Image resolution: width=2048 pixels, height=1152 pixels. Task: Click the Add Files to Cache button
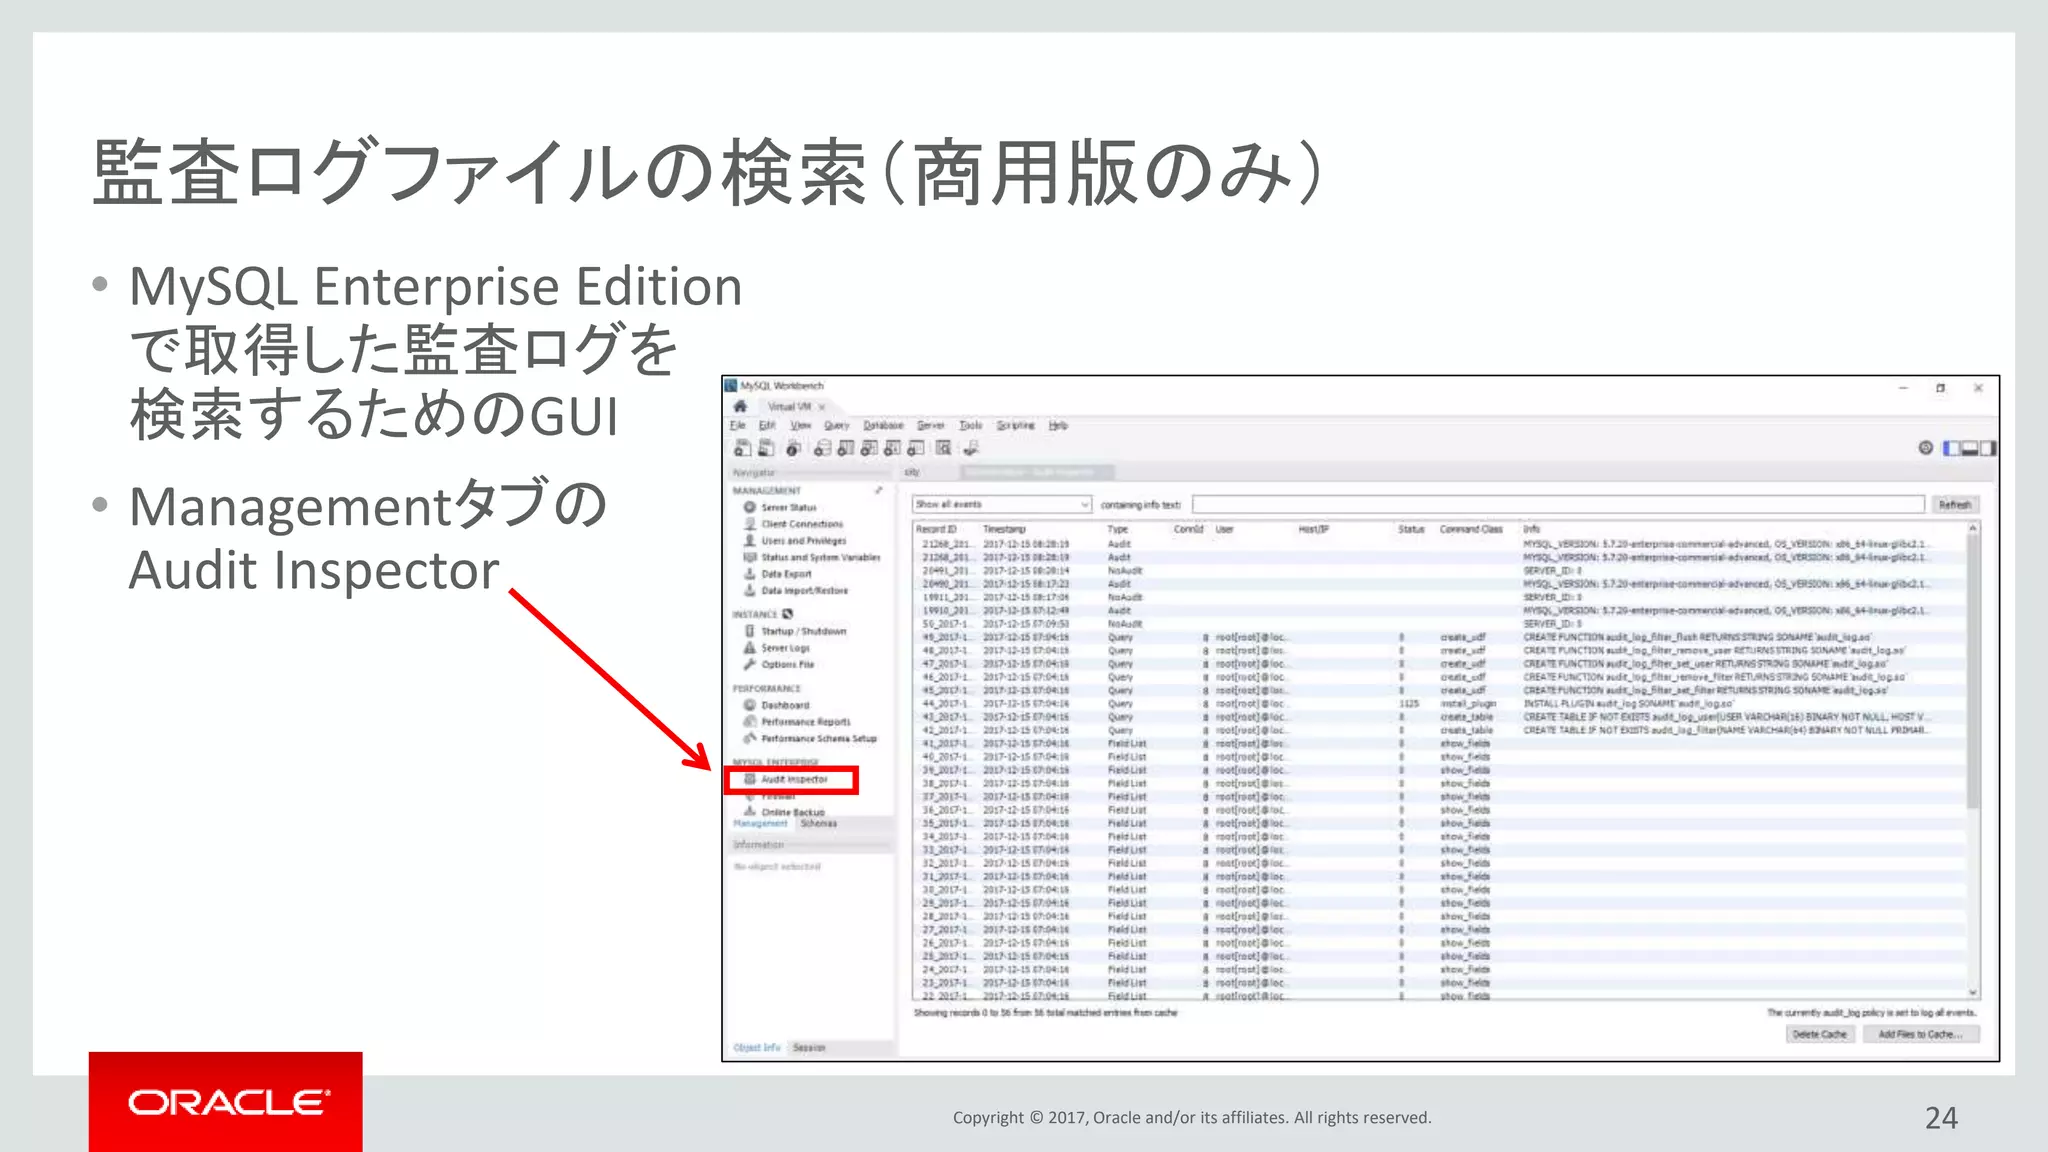pyautogui.click(x=1920, y=1034)
